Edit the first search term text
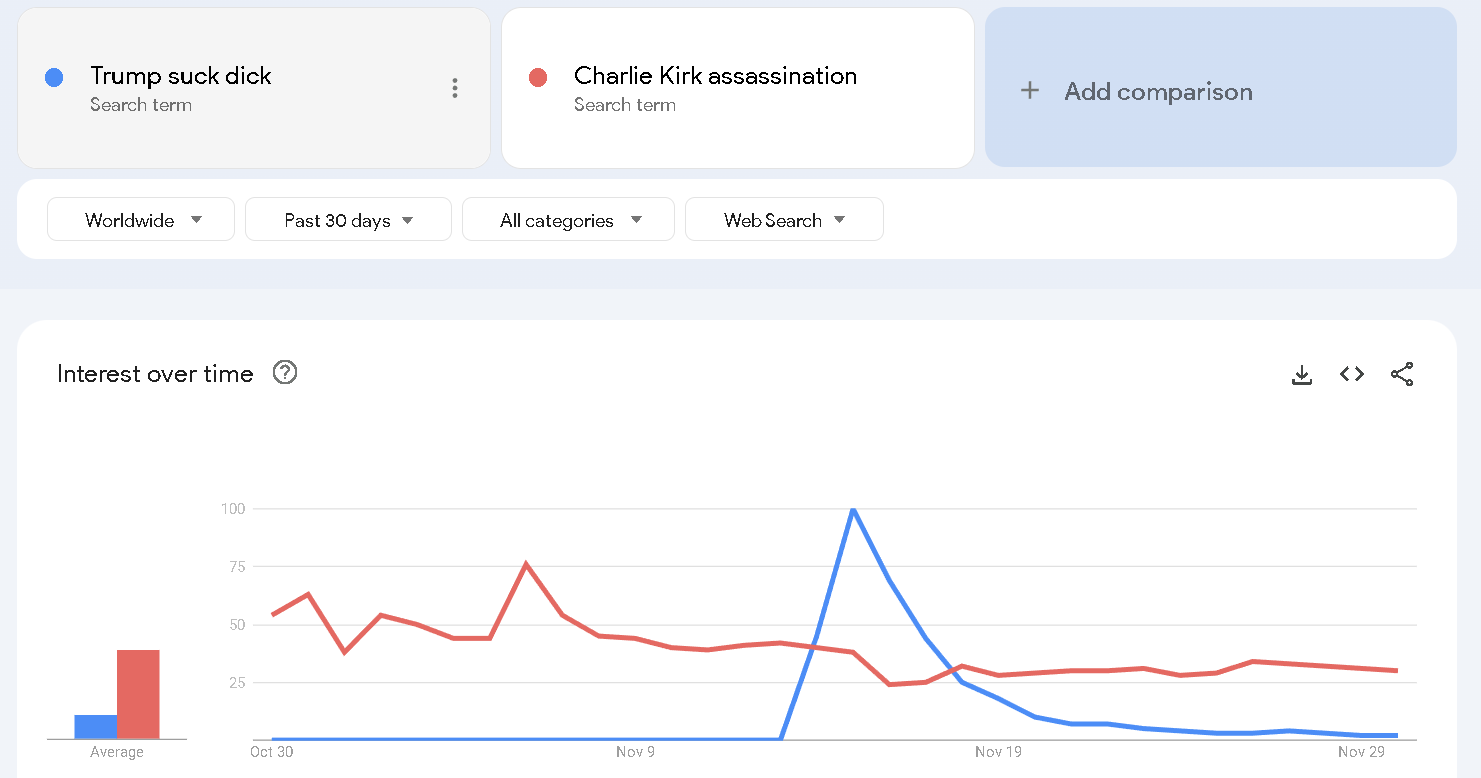This screenshot has width=1481, height=778. point(181,76)
